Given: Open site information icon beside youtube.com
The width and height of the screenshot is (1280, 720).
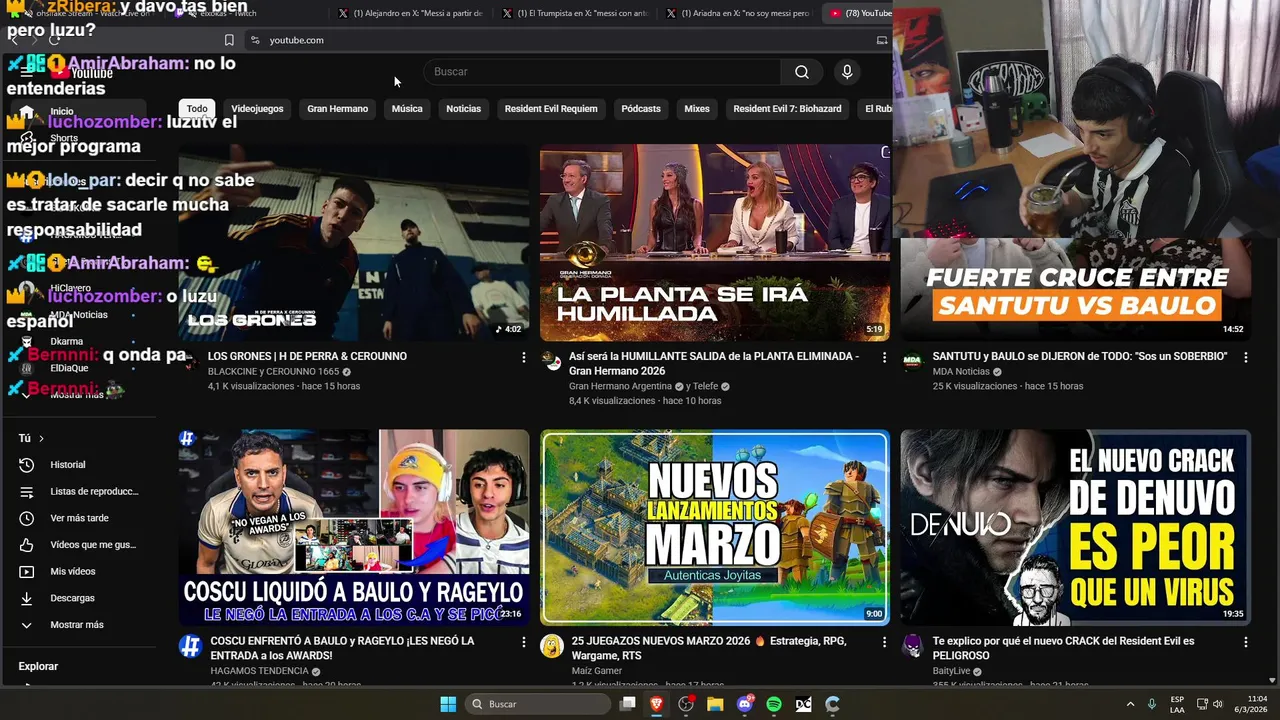Looking at the screenshot, I should tap(255, 40).
